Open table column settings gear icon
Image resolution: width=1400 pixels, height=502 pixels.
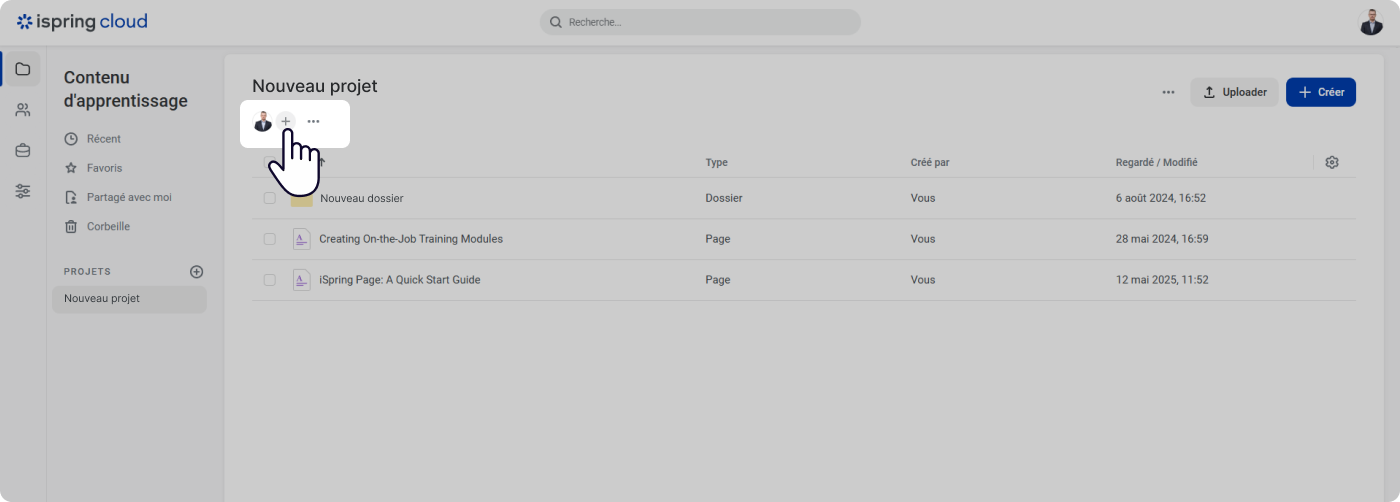click(x=1332, y=162)
